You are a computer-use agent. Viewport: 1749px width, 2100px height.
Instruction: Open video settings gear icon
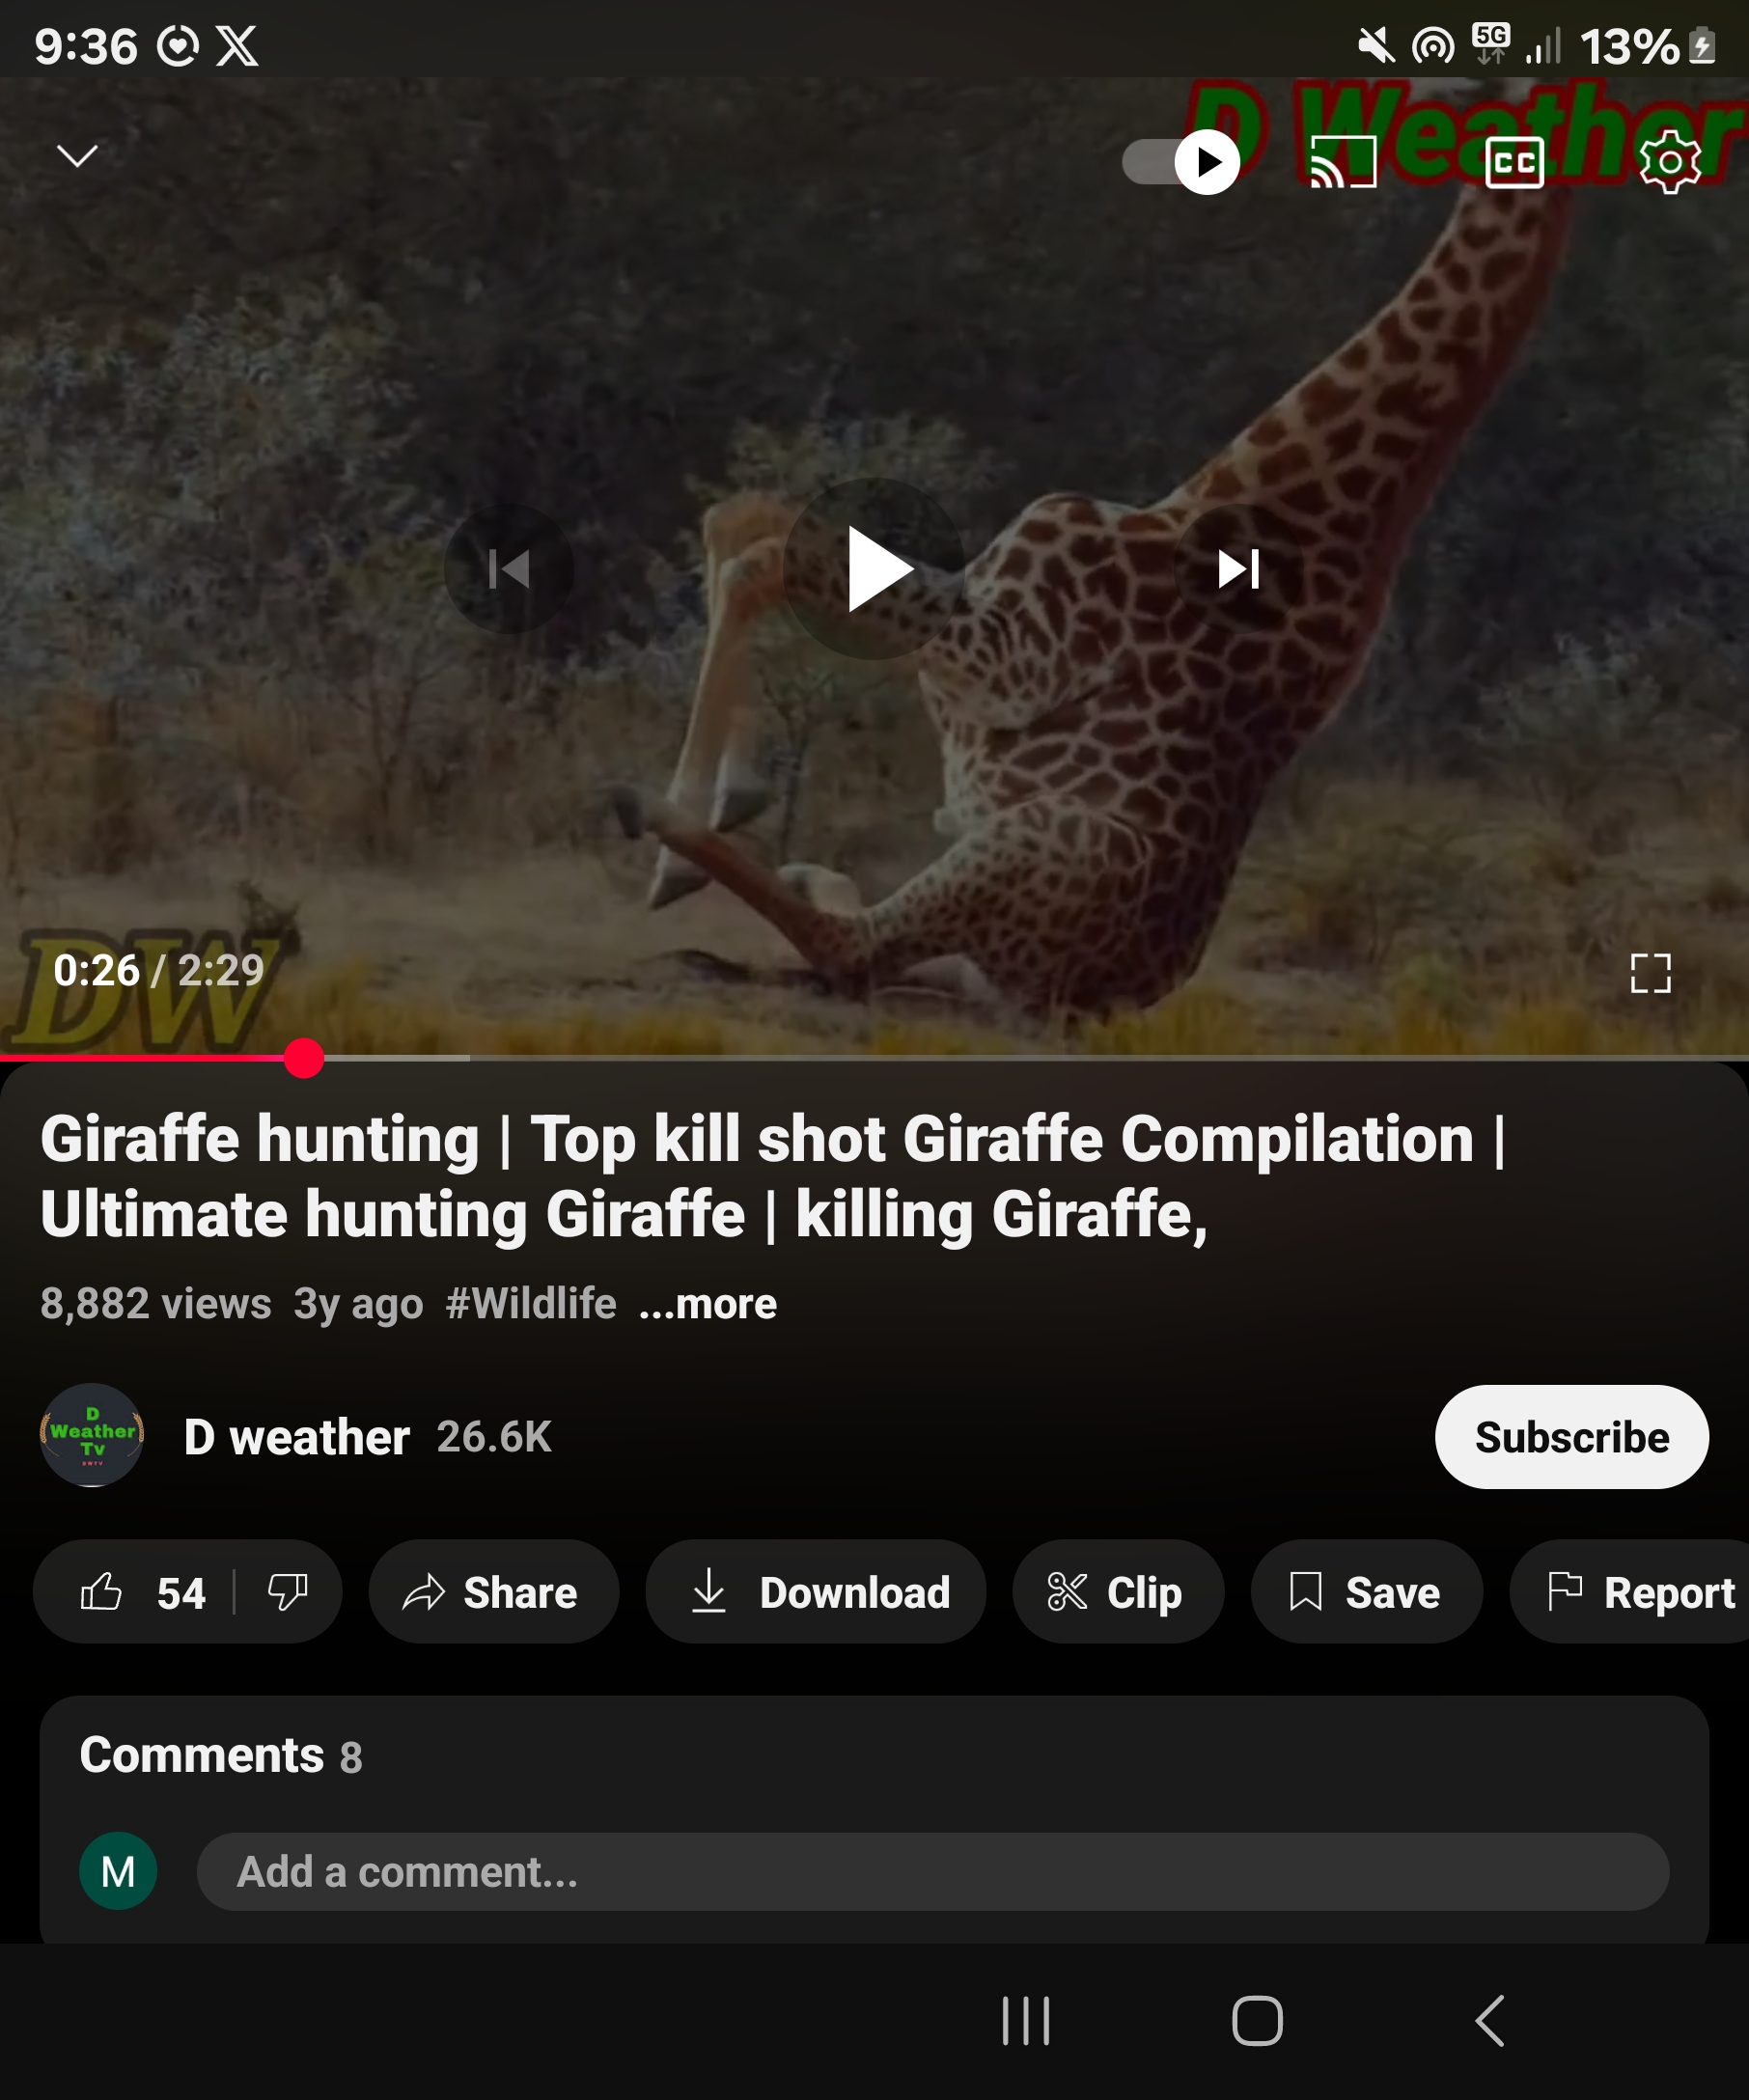1669,161
